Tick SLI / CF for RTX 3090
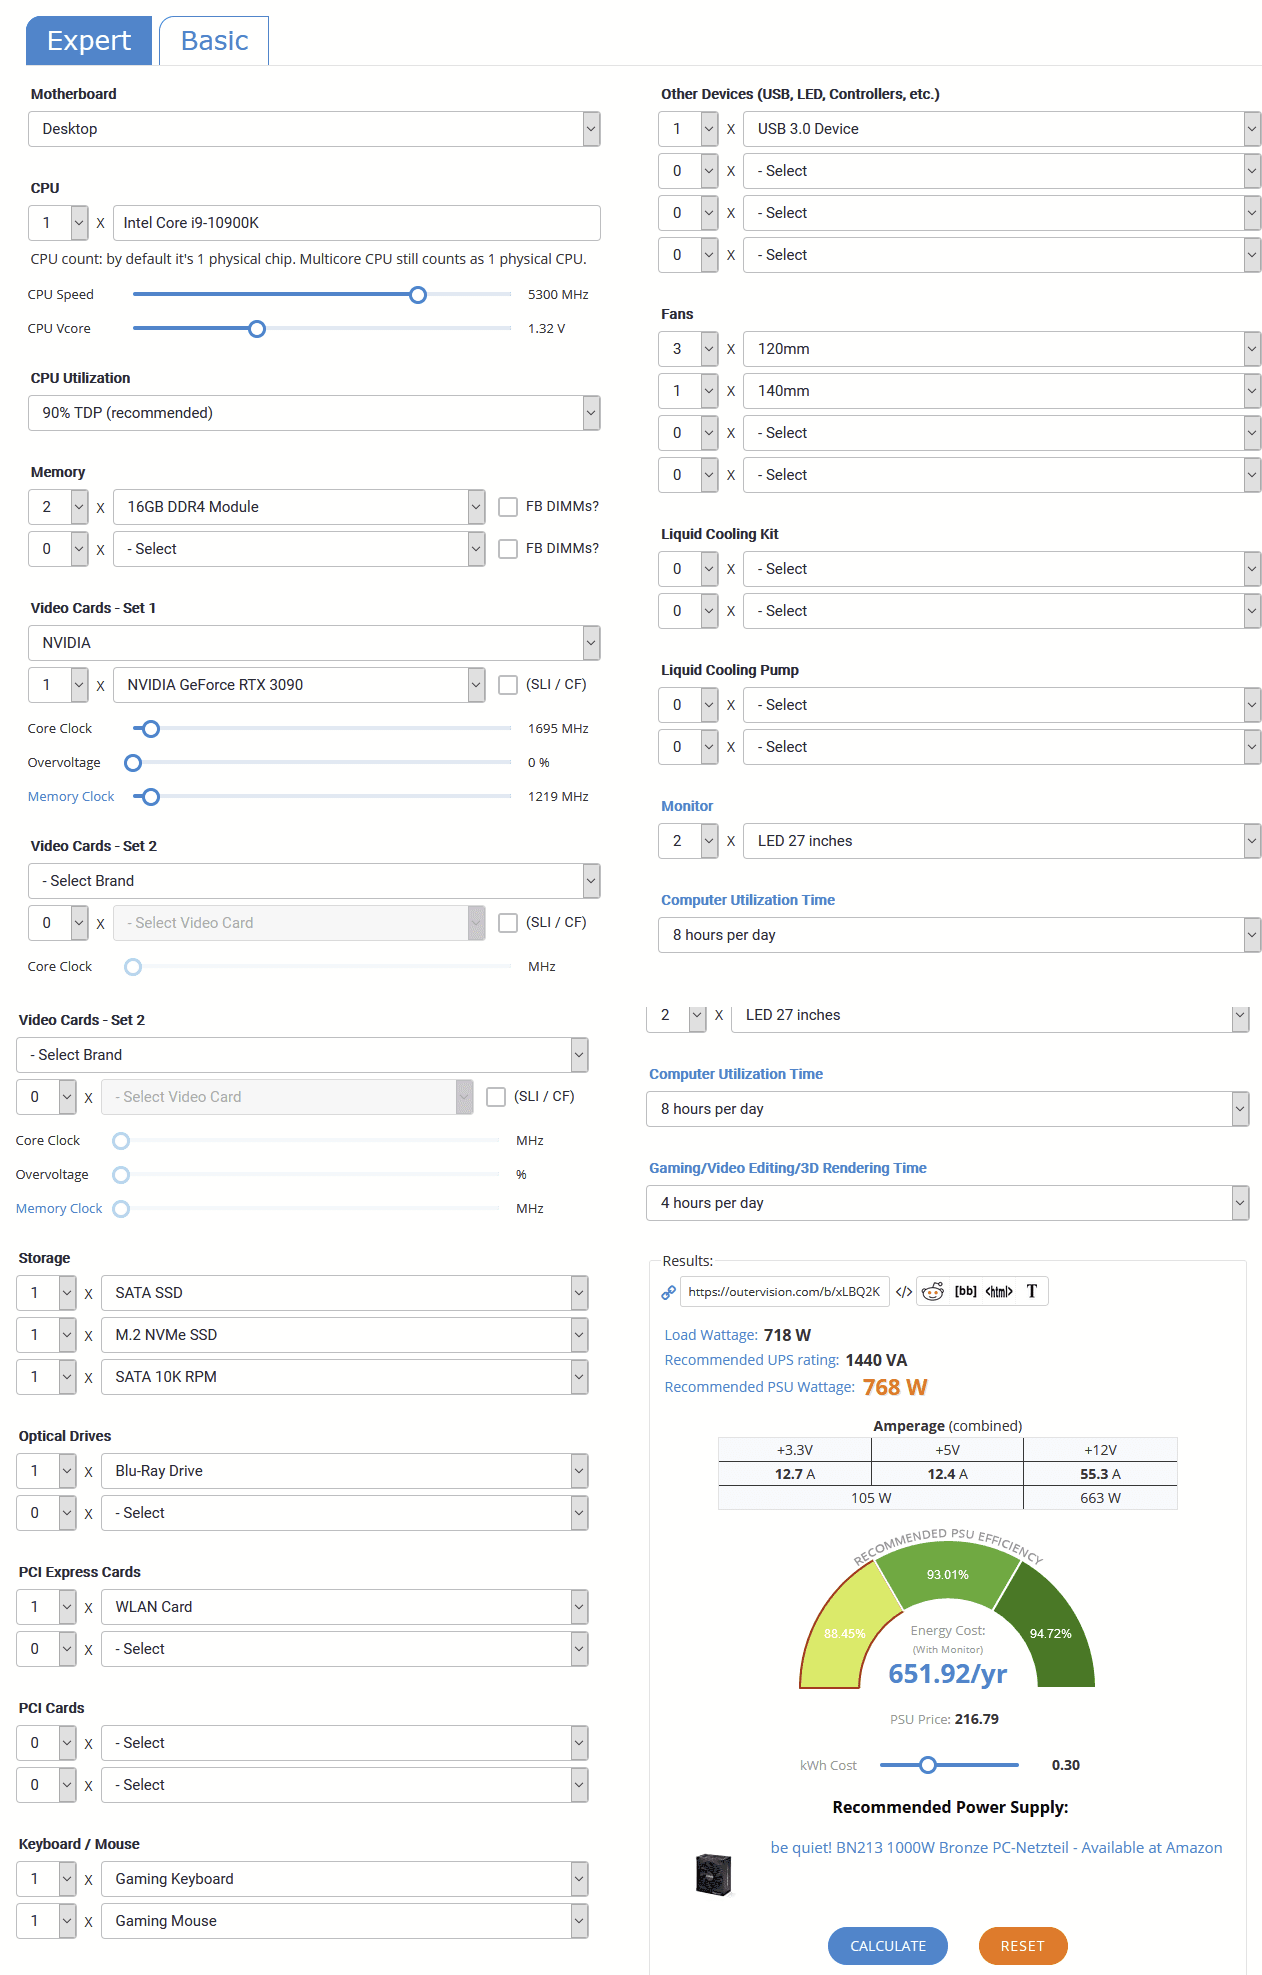Viewport: 1262px width, 1975px height. pyautogui.click(x=508, y=685)
